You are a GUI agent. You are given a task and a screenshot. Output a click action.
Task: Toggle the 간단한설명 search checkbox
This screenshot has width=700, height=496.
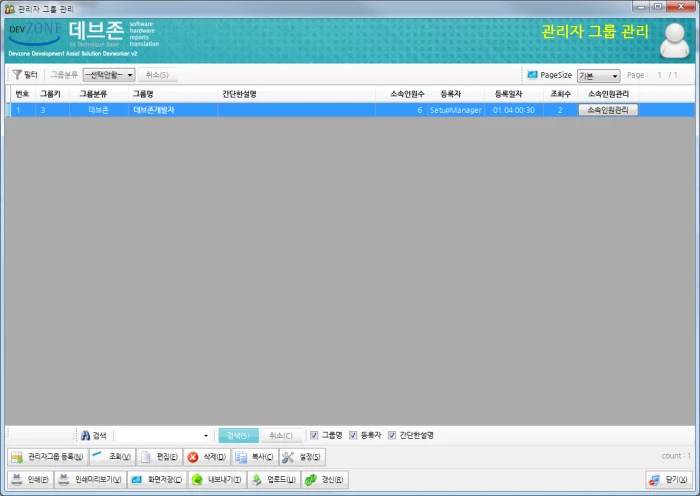click(x=392, y=435)
